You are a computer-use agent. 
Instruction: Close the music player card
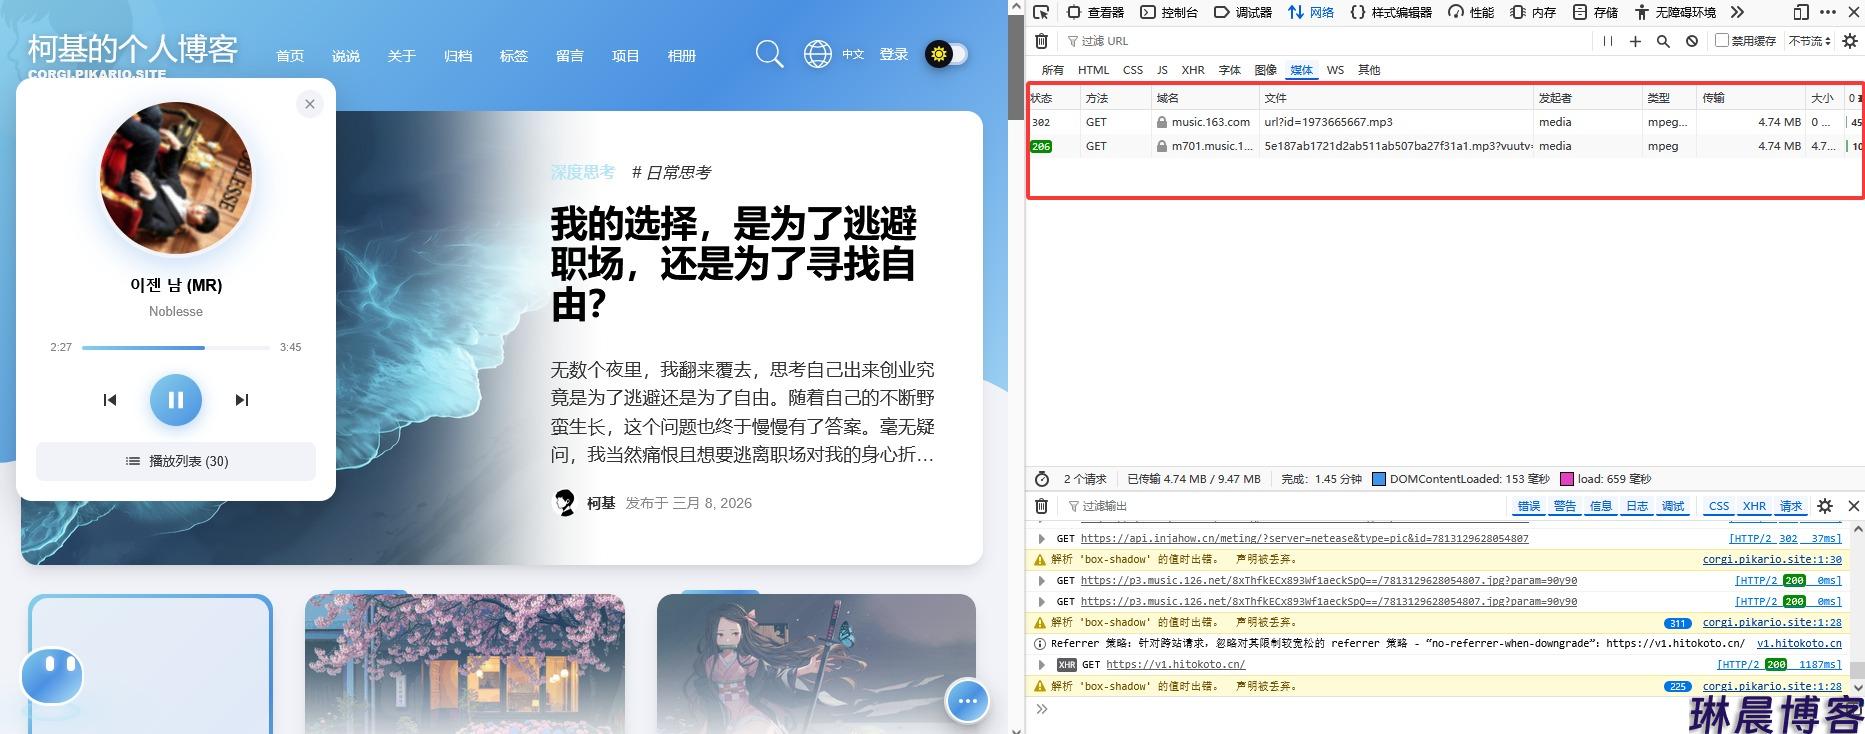(310, 104)
